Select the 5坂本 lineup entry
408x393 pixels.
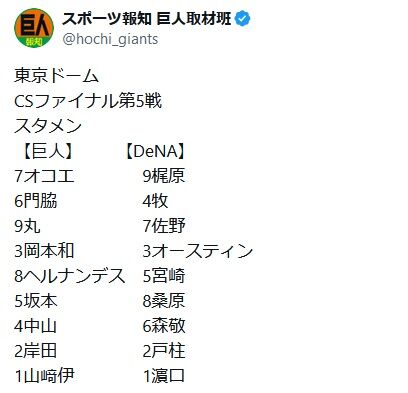click(x=36, y=301)
